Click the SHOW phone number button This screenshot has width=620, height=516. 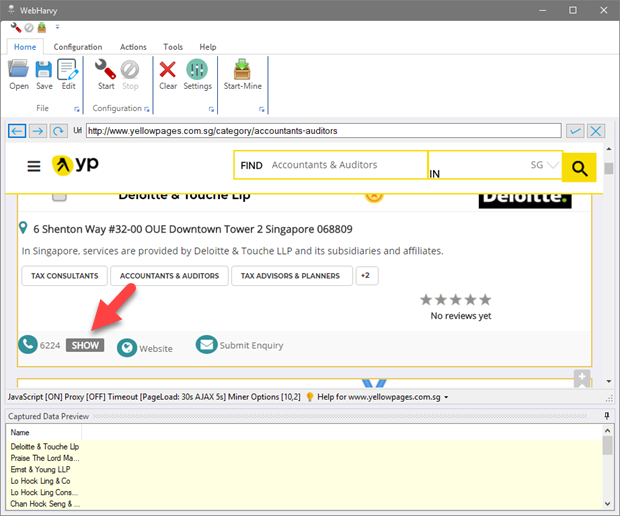85,345
